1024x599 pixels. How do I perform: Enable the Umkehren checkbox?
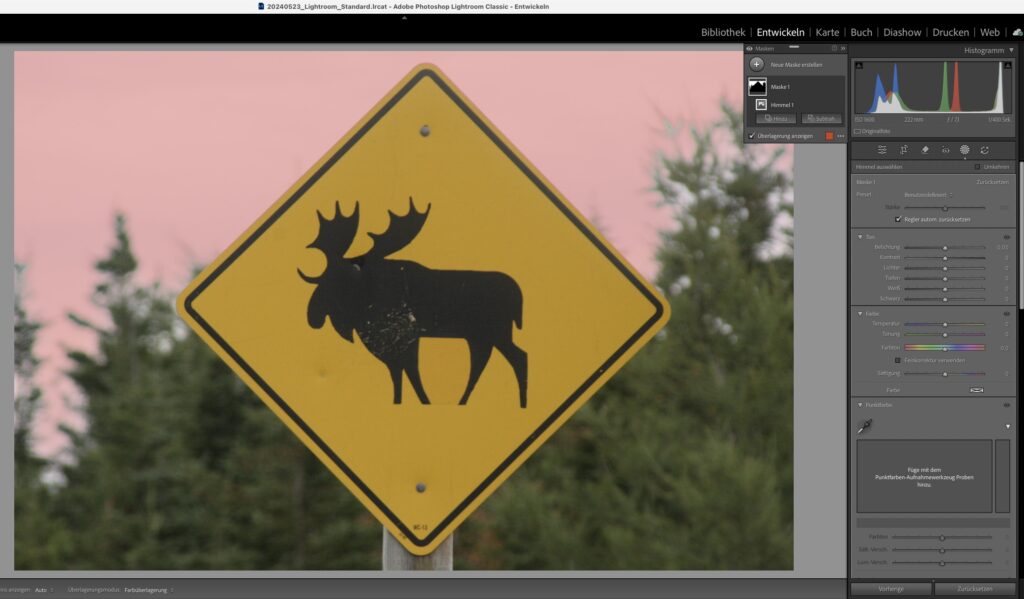(977, 167)
